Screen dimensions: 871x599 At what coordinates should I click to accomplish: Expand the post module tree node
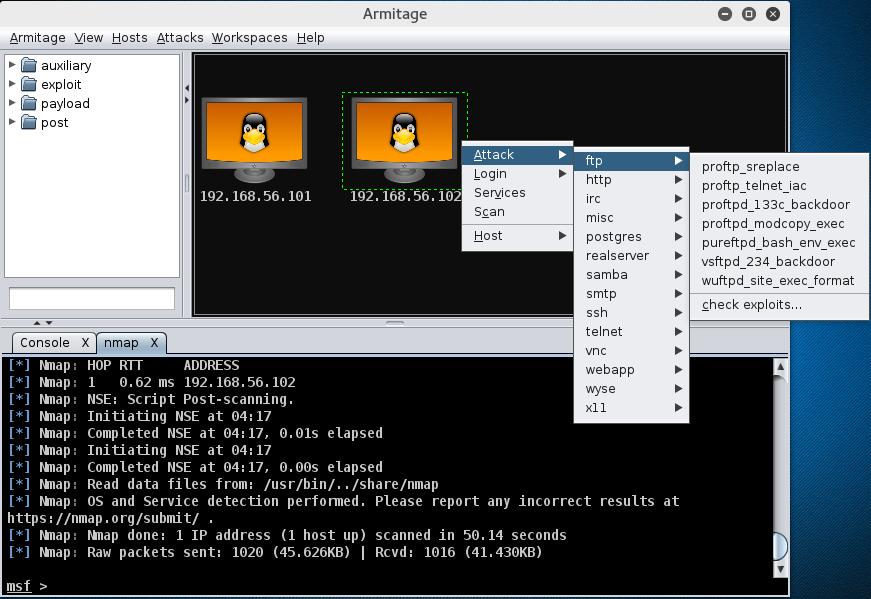tap(12, 122)
